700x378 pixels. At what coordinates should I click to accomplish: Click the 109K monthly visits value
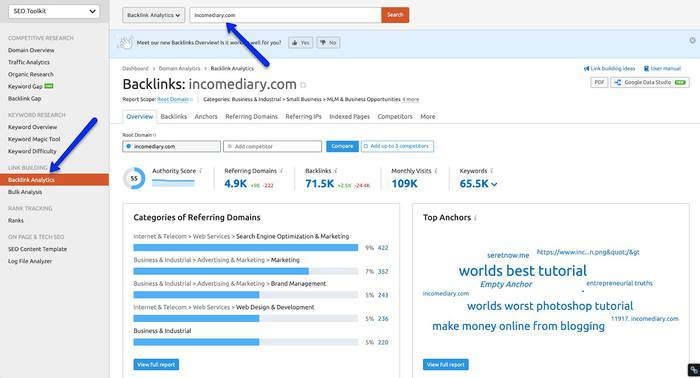click(x=404, y=184)
